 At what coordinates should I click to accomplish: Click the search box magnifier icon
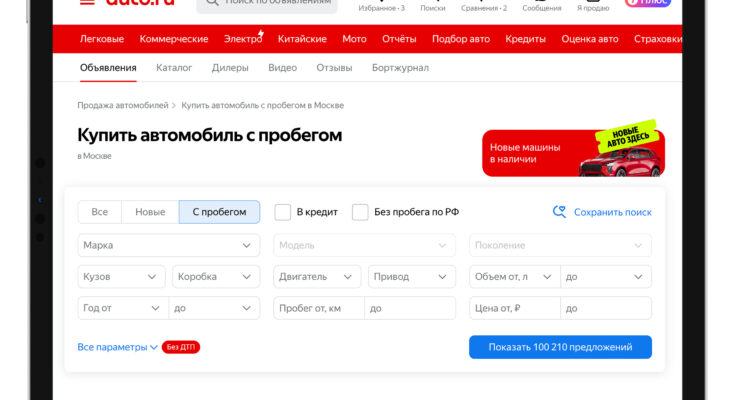212,2
